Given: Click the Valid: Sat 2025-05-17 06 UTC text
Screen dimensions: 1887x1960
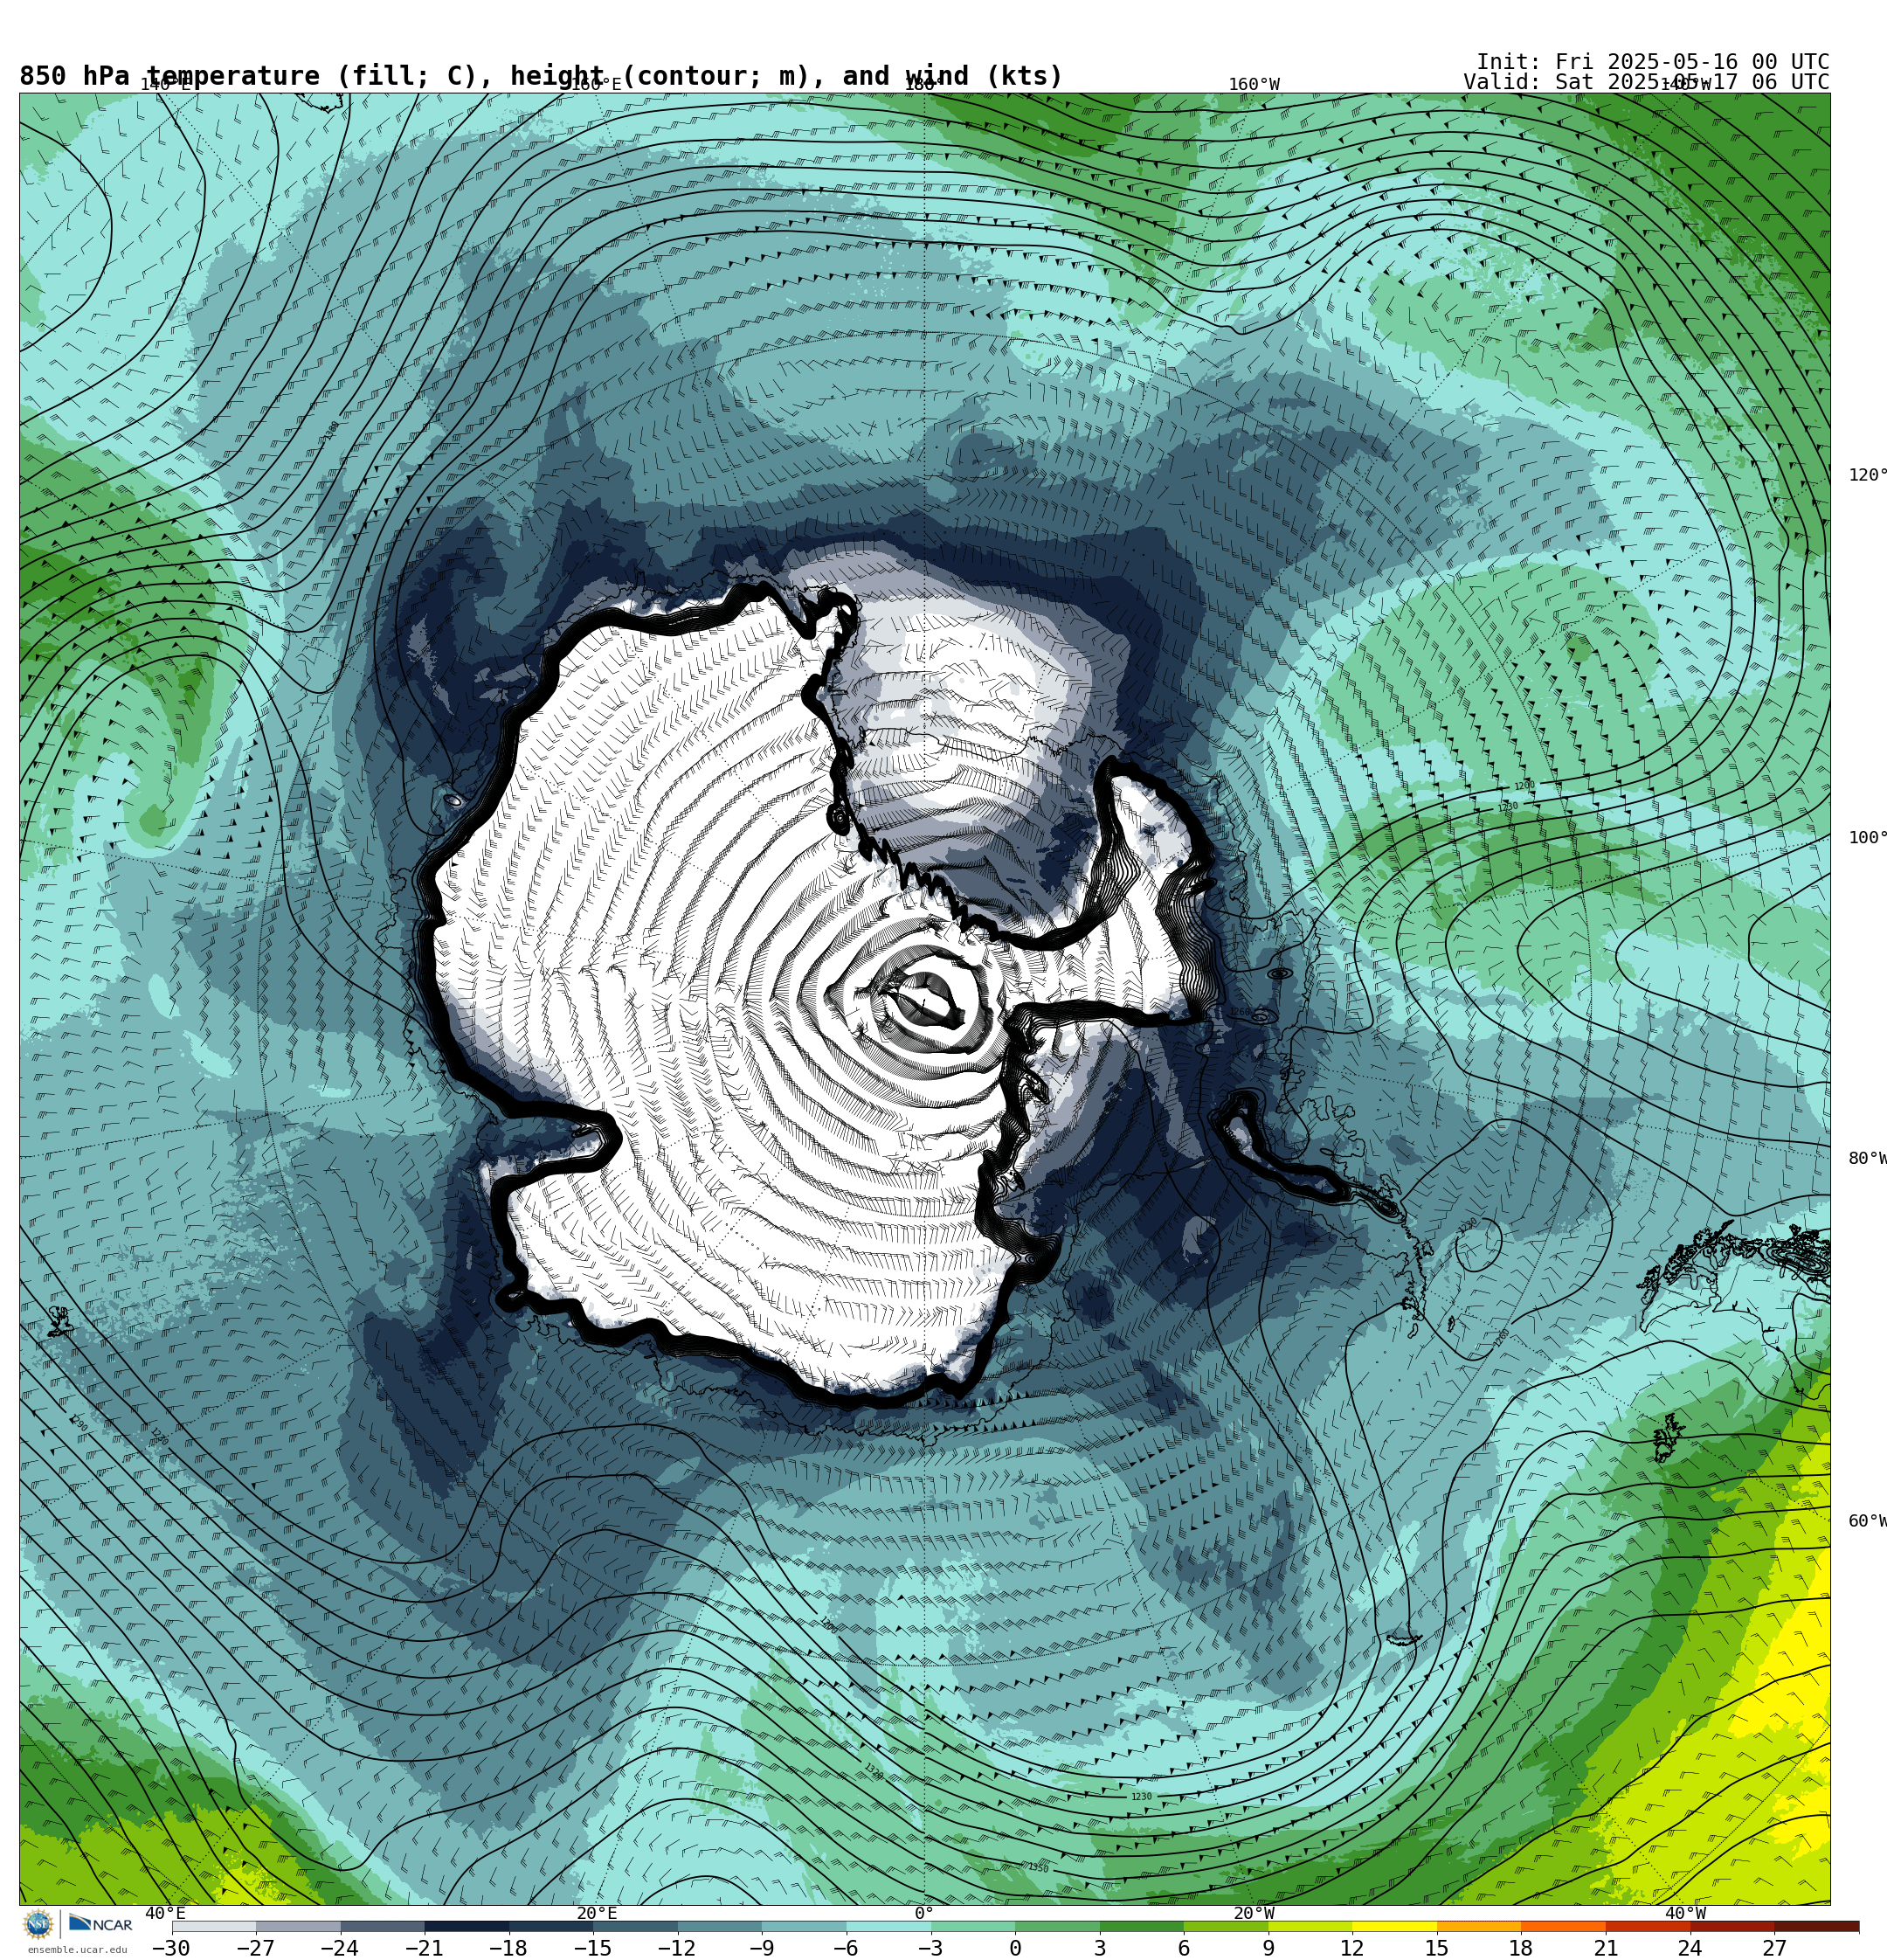Looking at the screenshot, I should pyautogui.click(x=1646, y=82).
